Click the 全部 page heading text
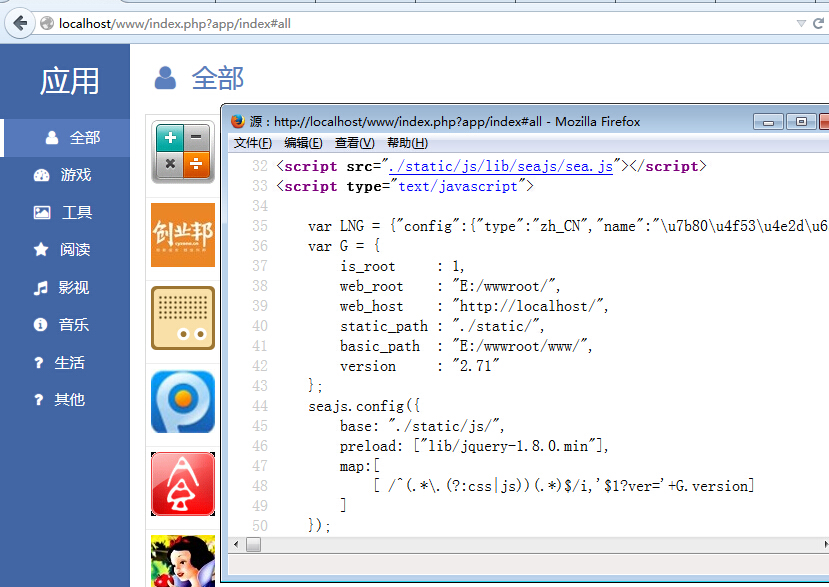This screenshot has height=587, width=829. 217,78
